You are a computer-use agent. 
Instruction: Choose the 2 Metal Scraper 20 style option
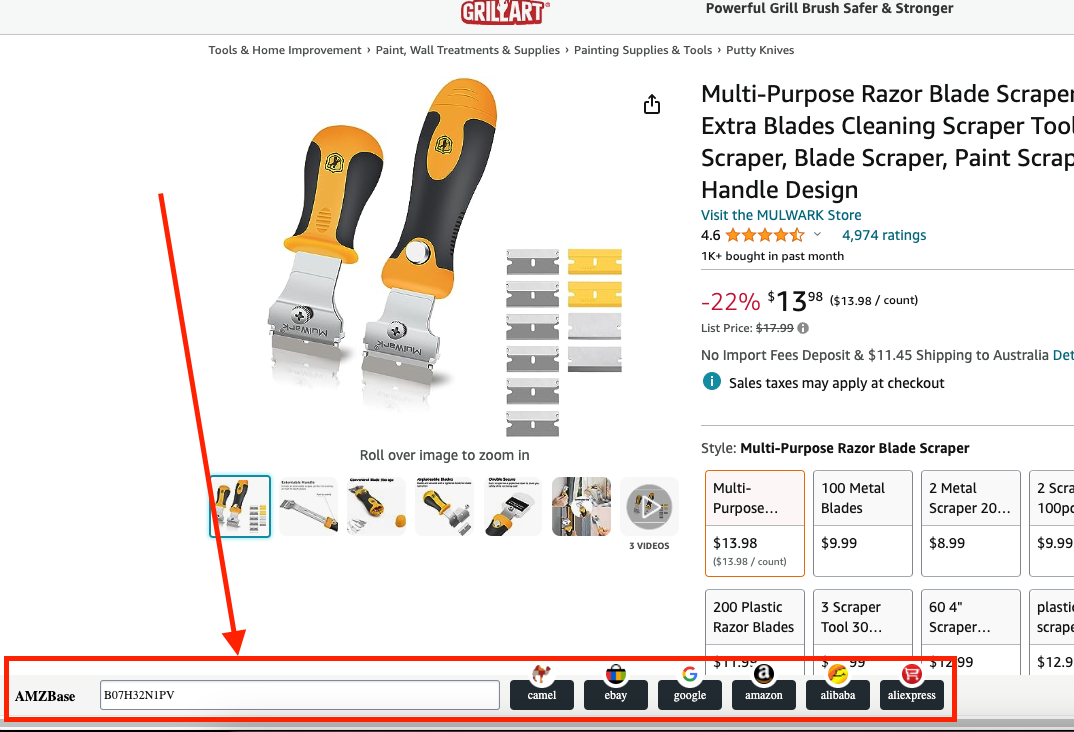(x=971, y=524)
